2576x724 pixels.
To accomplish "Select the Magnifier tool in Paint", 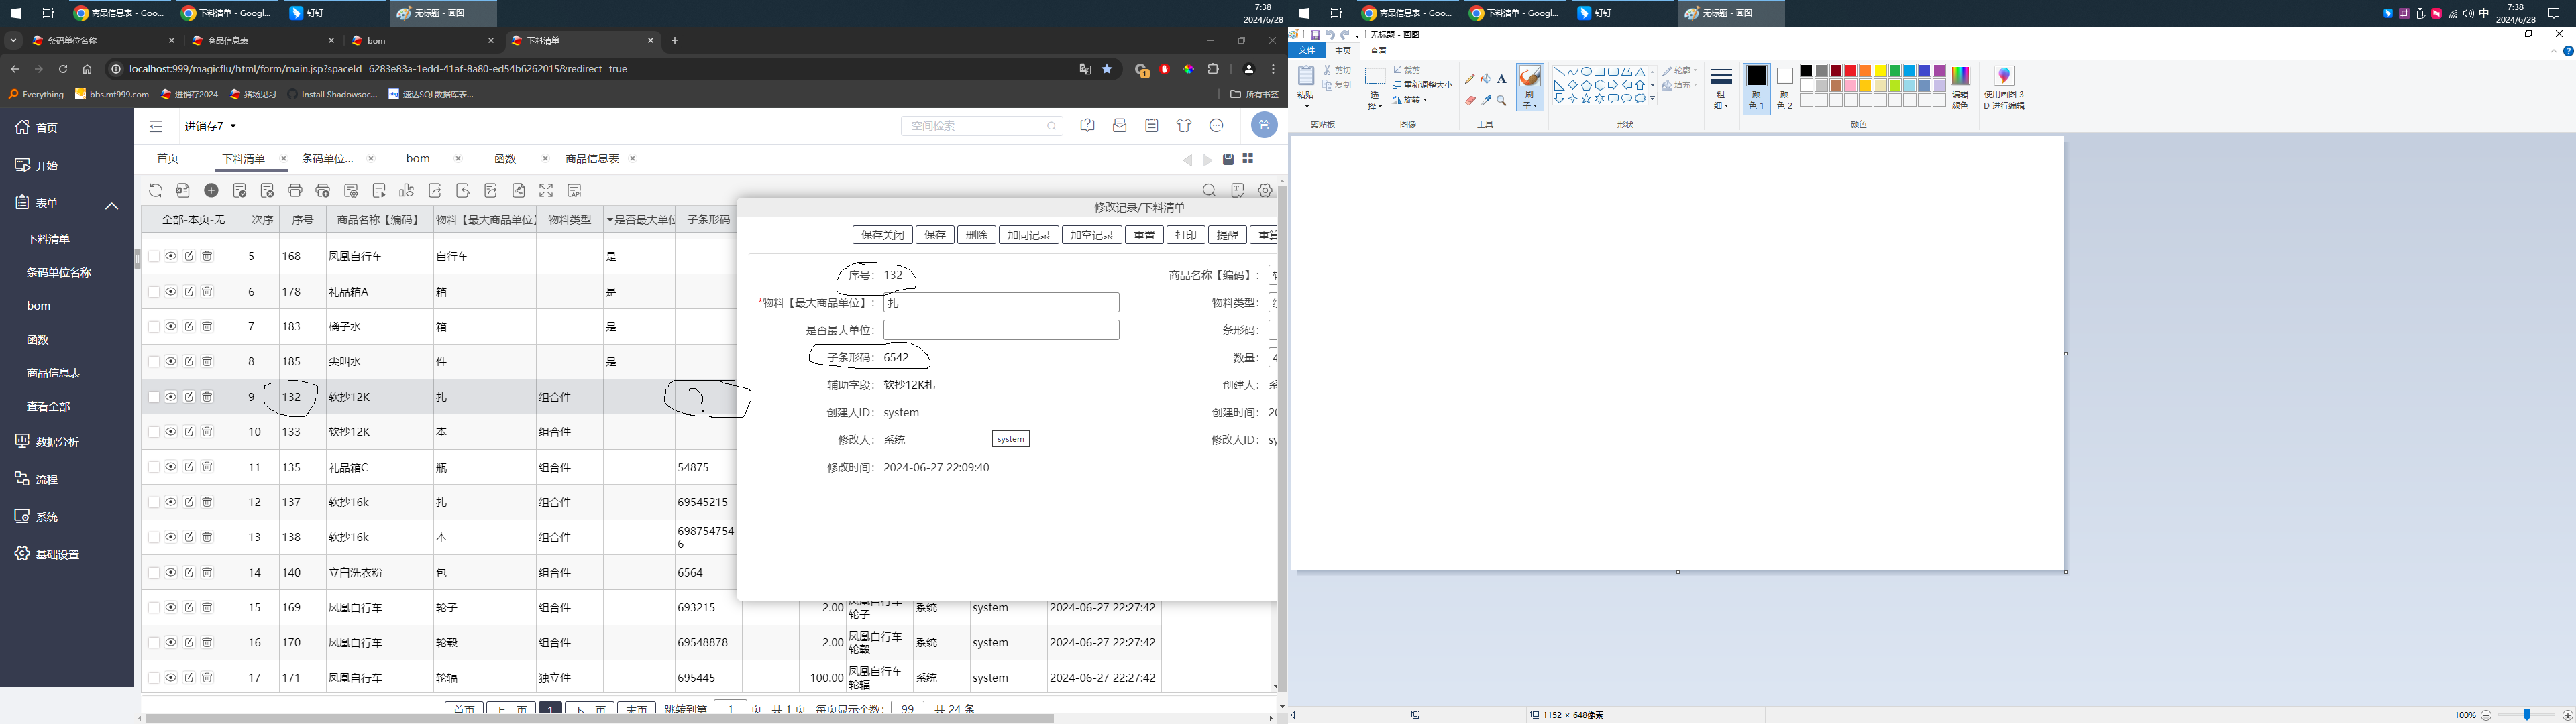I will tap(1501, 100).
